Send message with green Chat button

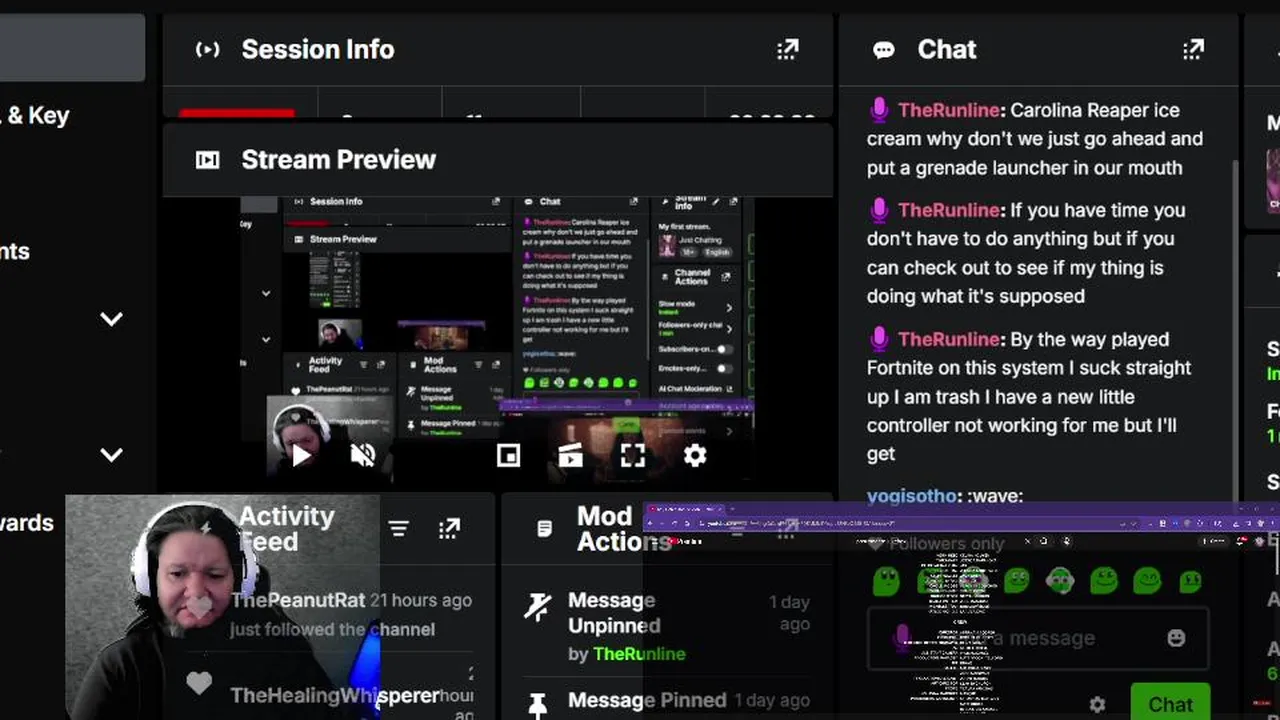coord(1170,703)
